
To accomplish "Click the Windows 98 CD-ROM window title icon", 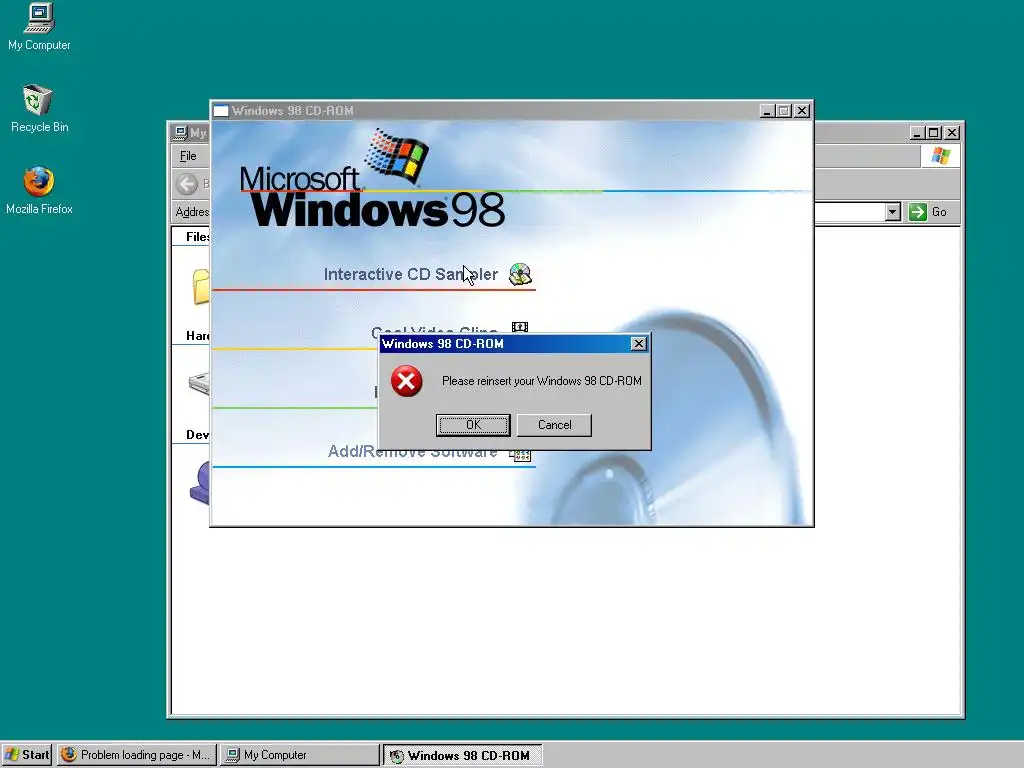I will click(221, 111).
